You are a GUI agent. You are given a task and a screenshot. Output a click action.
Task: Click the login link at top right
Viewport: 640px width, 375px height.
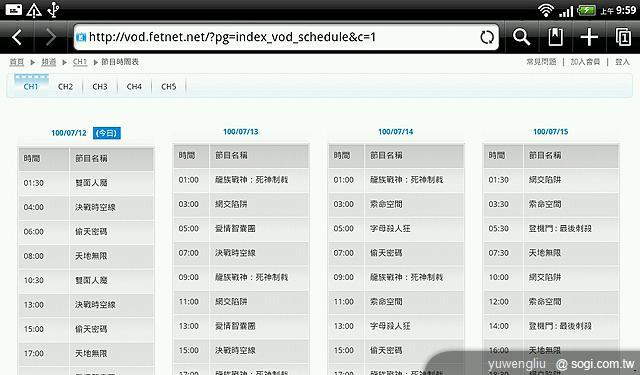coord(622,62)
